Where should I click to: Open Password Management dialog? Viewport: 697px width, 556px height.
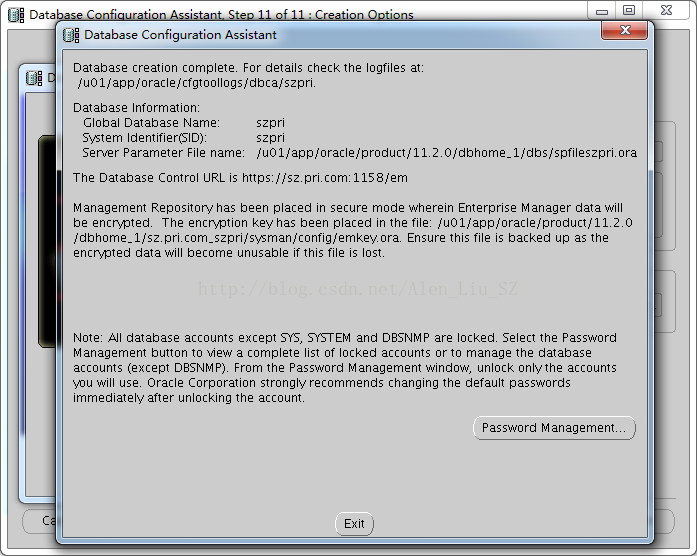tap(554, 428)
